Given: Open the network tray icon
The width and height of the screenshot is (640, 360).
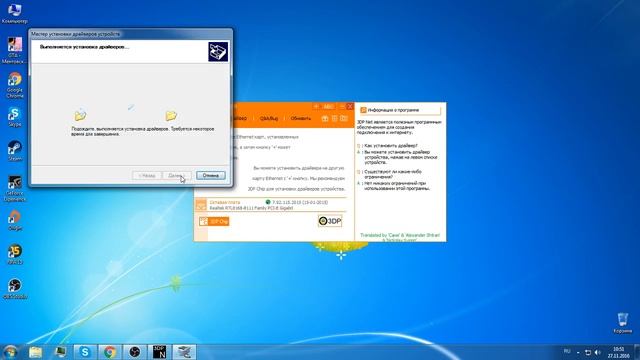Looking at the screenshot, I should pyautogui.click(x=588, y=352).
